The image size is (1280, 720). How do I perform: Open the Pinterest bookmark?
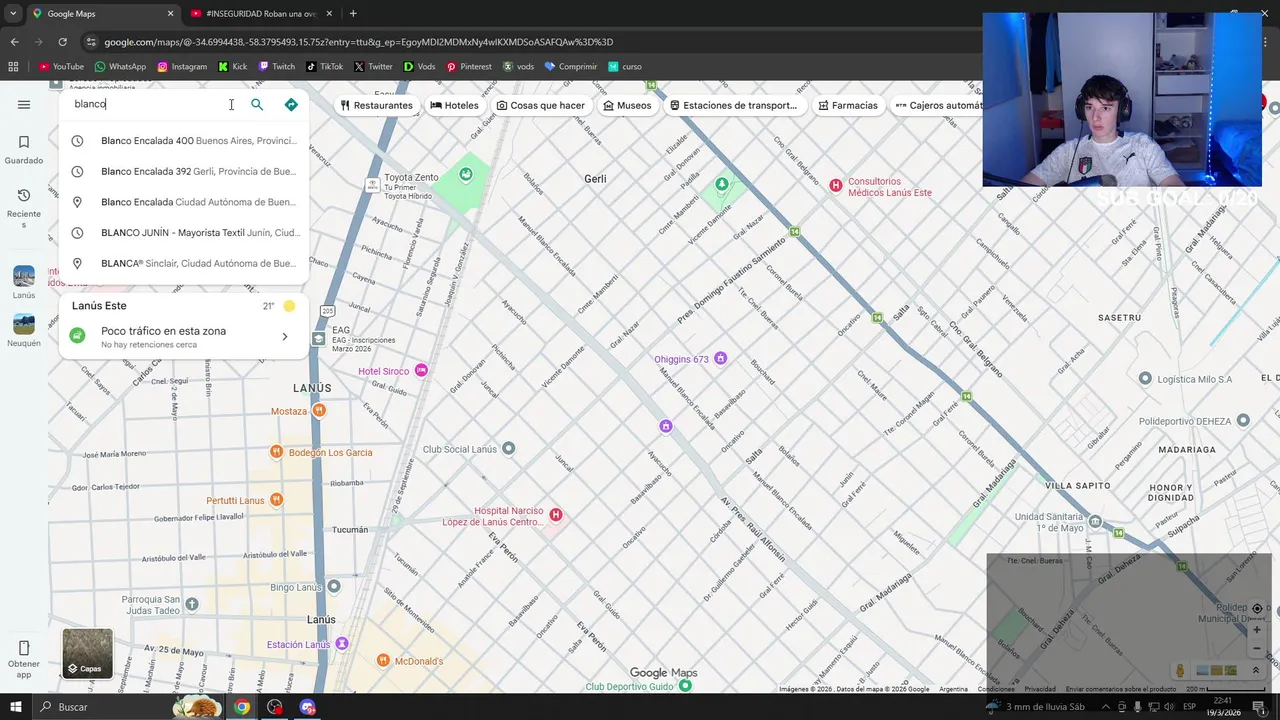click(469, 67)
